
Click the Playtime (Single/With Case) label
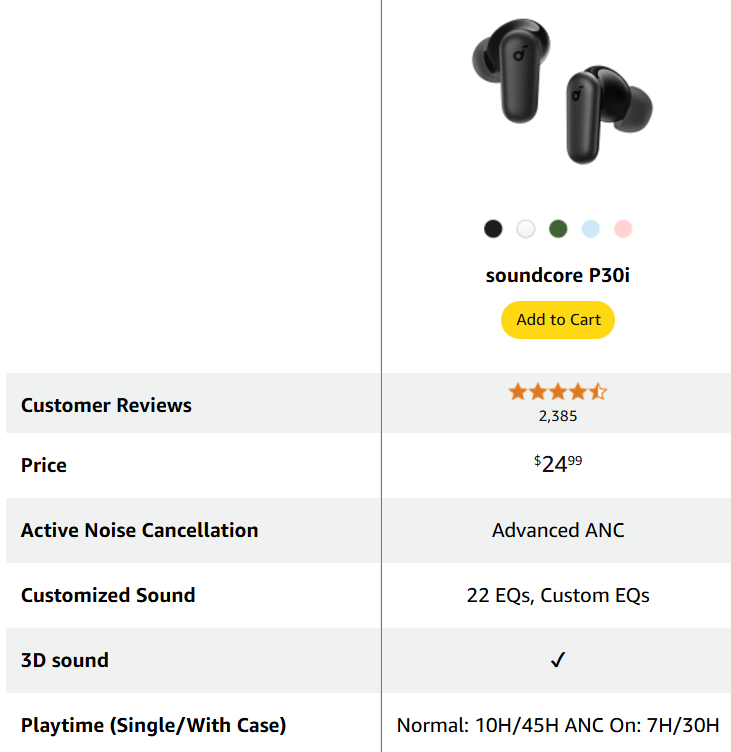click(x=153, y=725)
